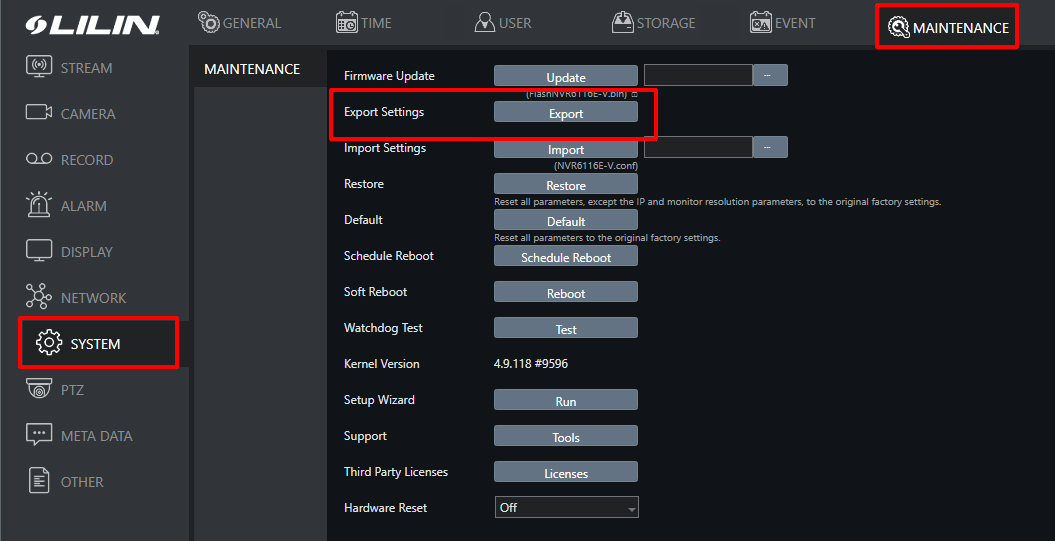1055x541 pixels.
Task: Click the Schedule Reboot button
Action: pyautogui.click(x=566, y=256)
